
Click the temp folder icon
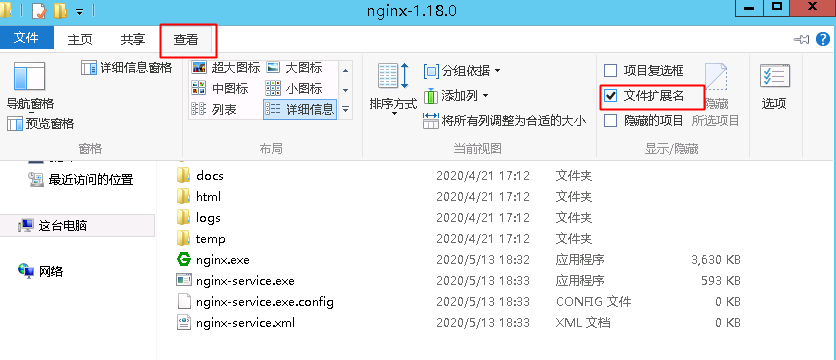pos(183,238)
